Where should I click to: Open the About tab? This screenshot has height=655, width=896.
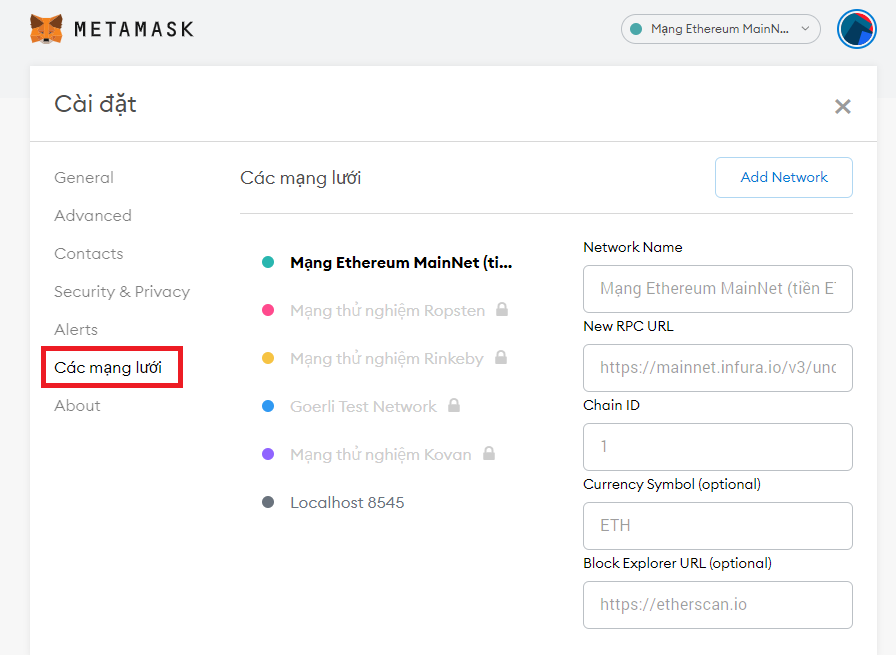pyautogui.click(x=77, y=406)
